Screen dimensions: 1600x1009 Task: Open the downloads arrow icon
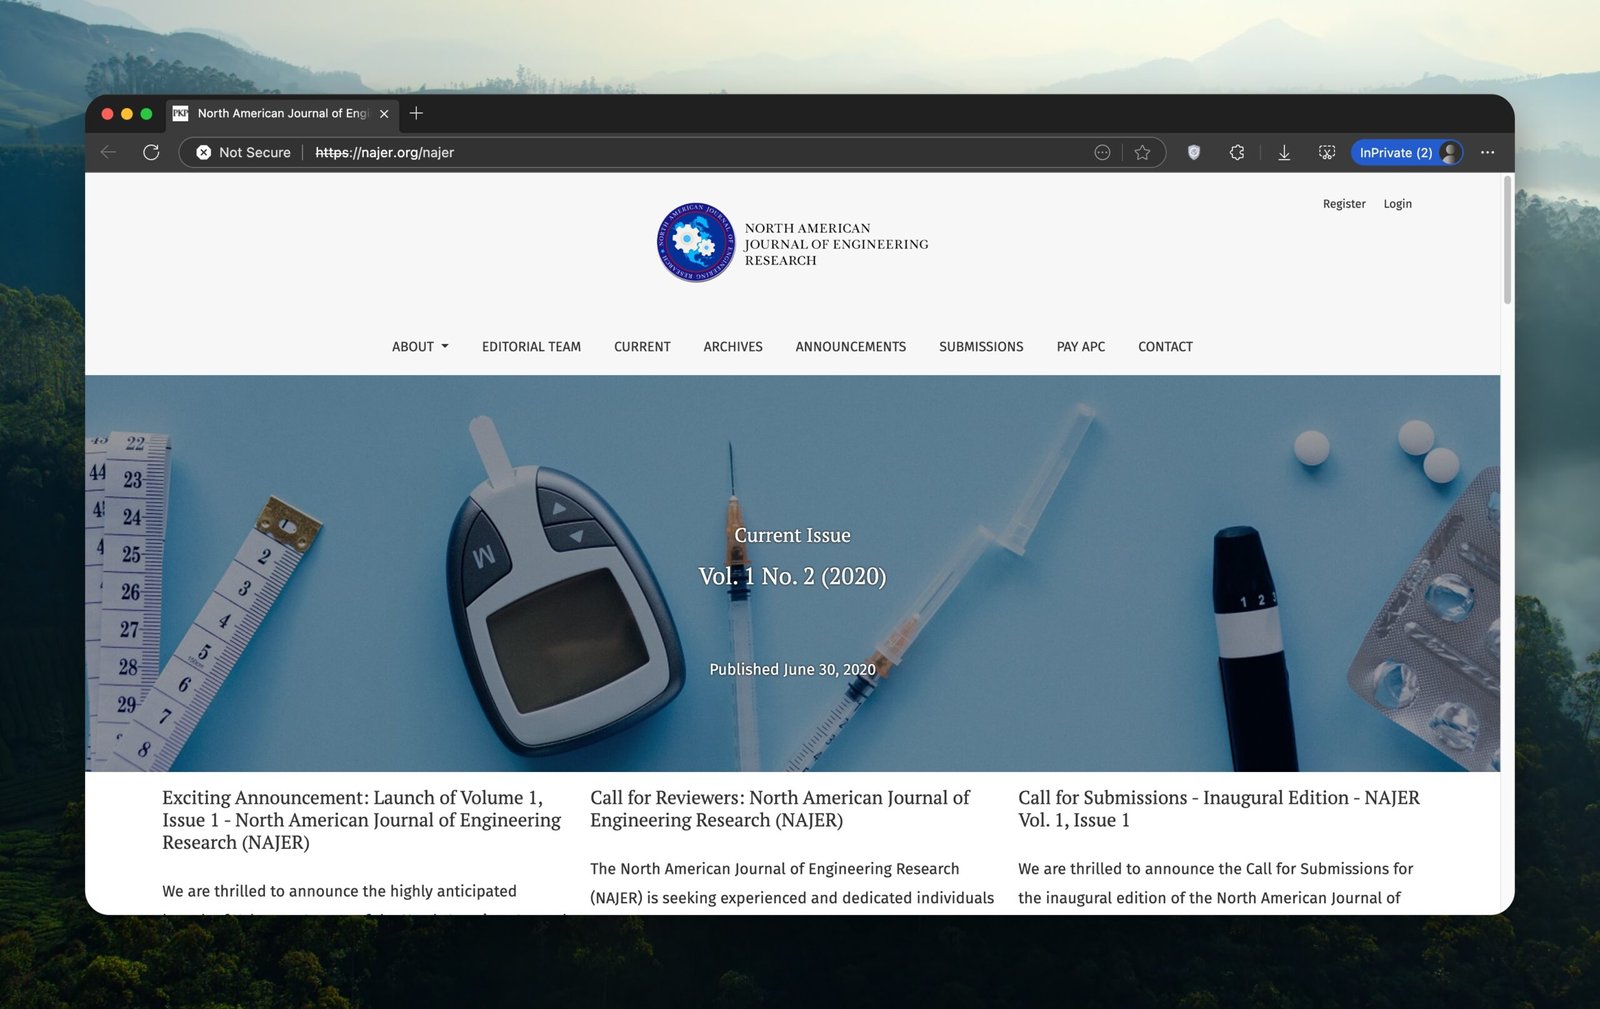tap(1284, 152)
